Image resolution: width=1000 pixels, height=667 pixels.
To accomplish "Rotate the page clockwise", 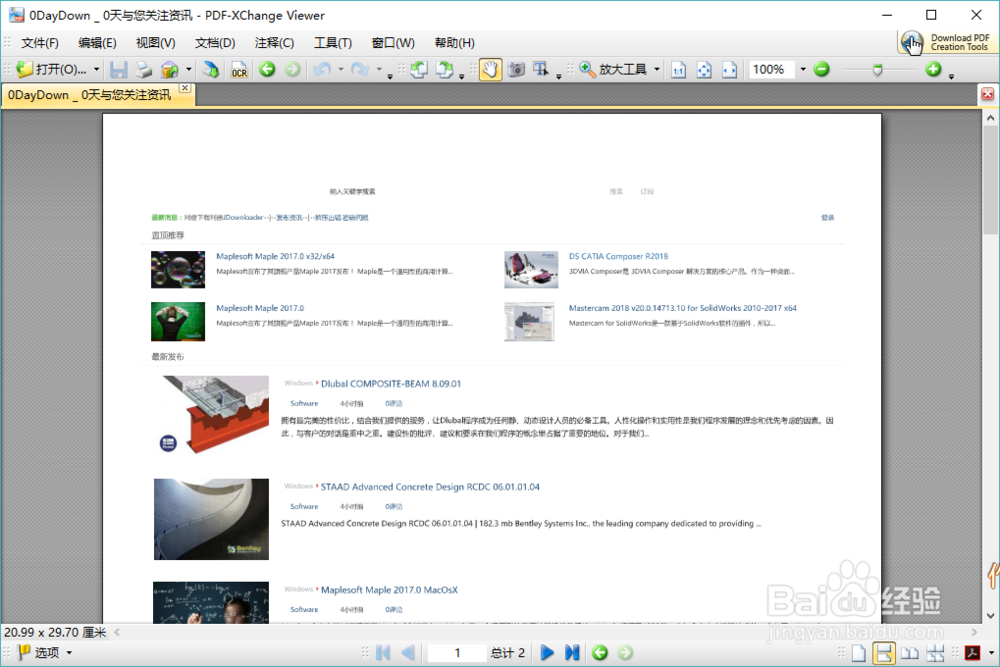I will click(445, 69).
